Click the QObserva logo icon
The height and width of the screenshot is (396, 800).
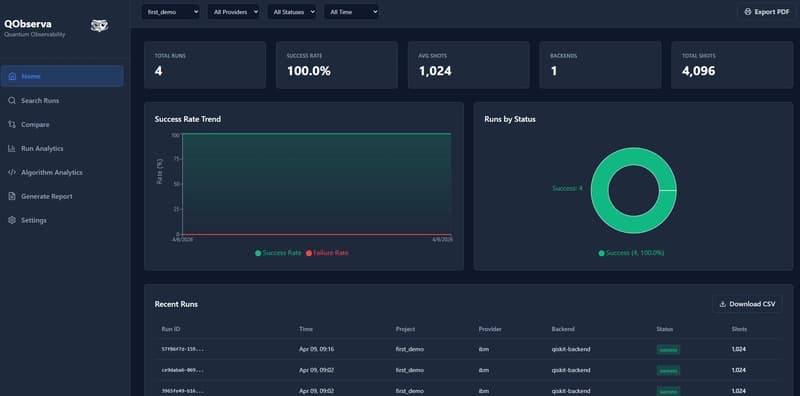tap(99, 26)
